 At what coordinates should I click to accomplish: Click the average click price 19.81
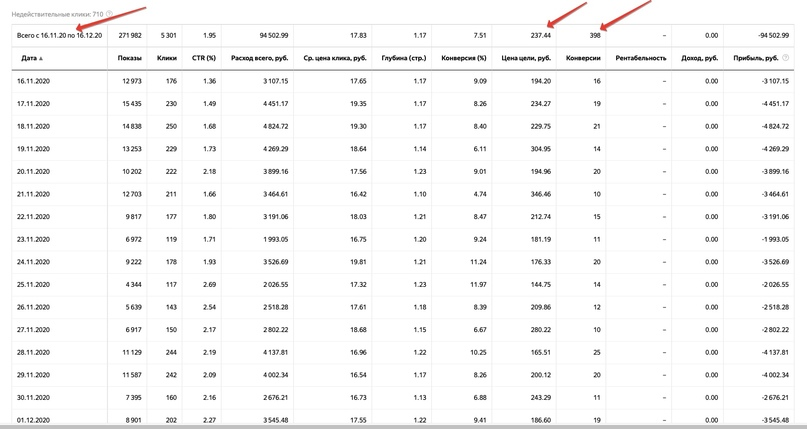point(358,262)
